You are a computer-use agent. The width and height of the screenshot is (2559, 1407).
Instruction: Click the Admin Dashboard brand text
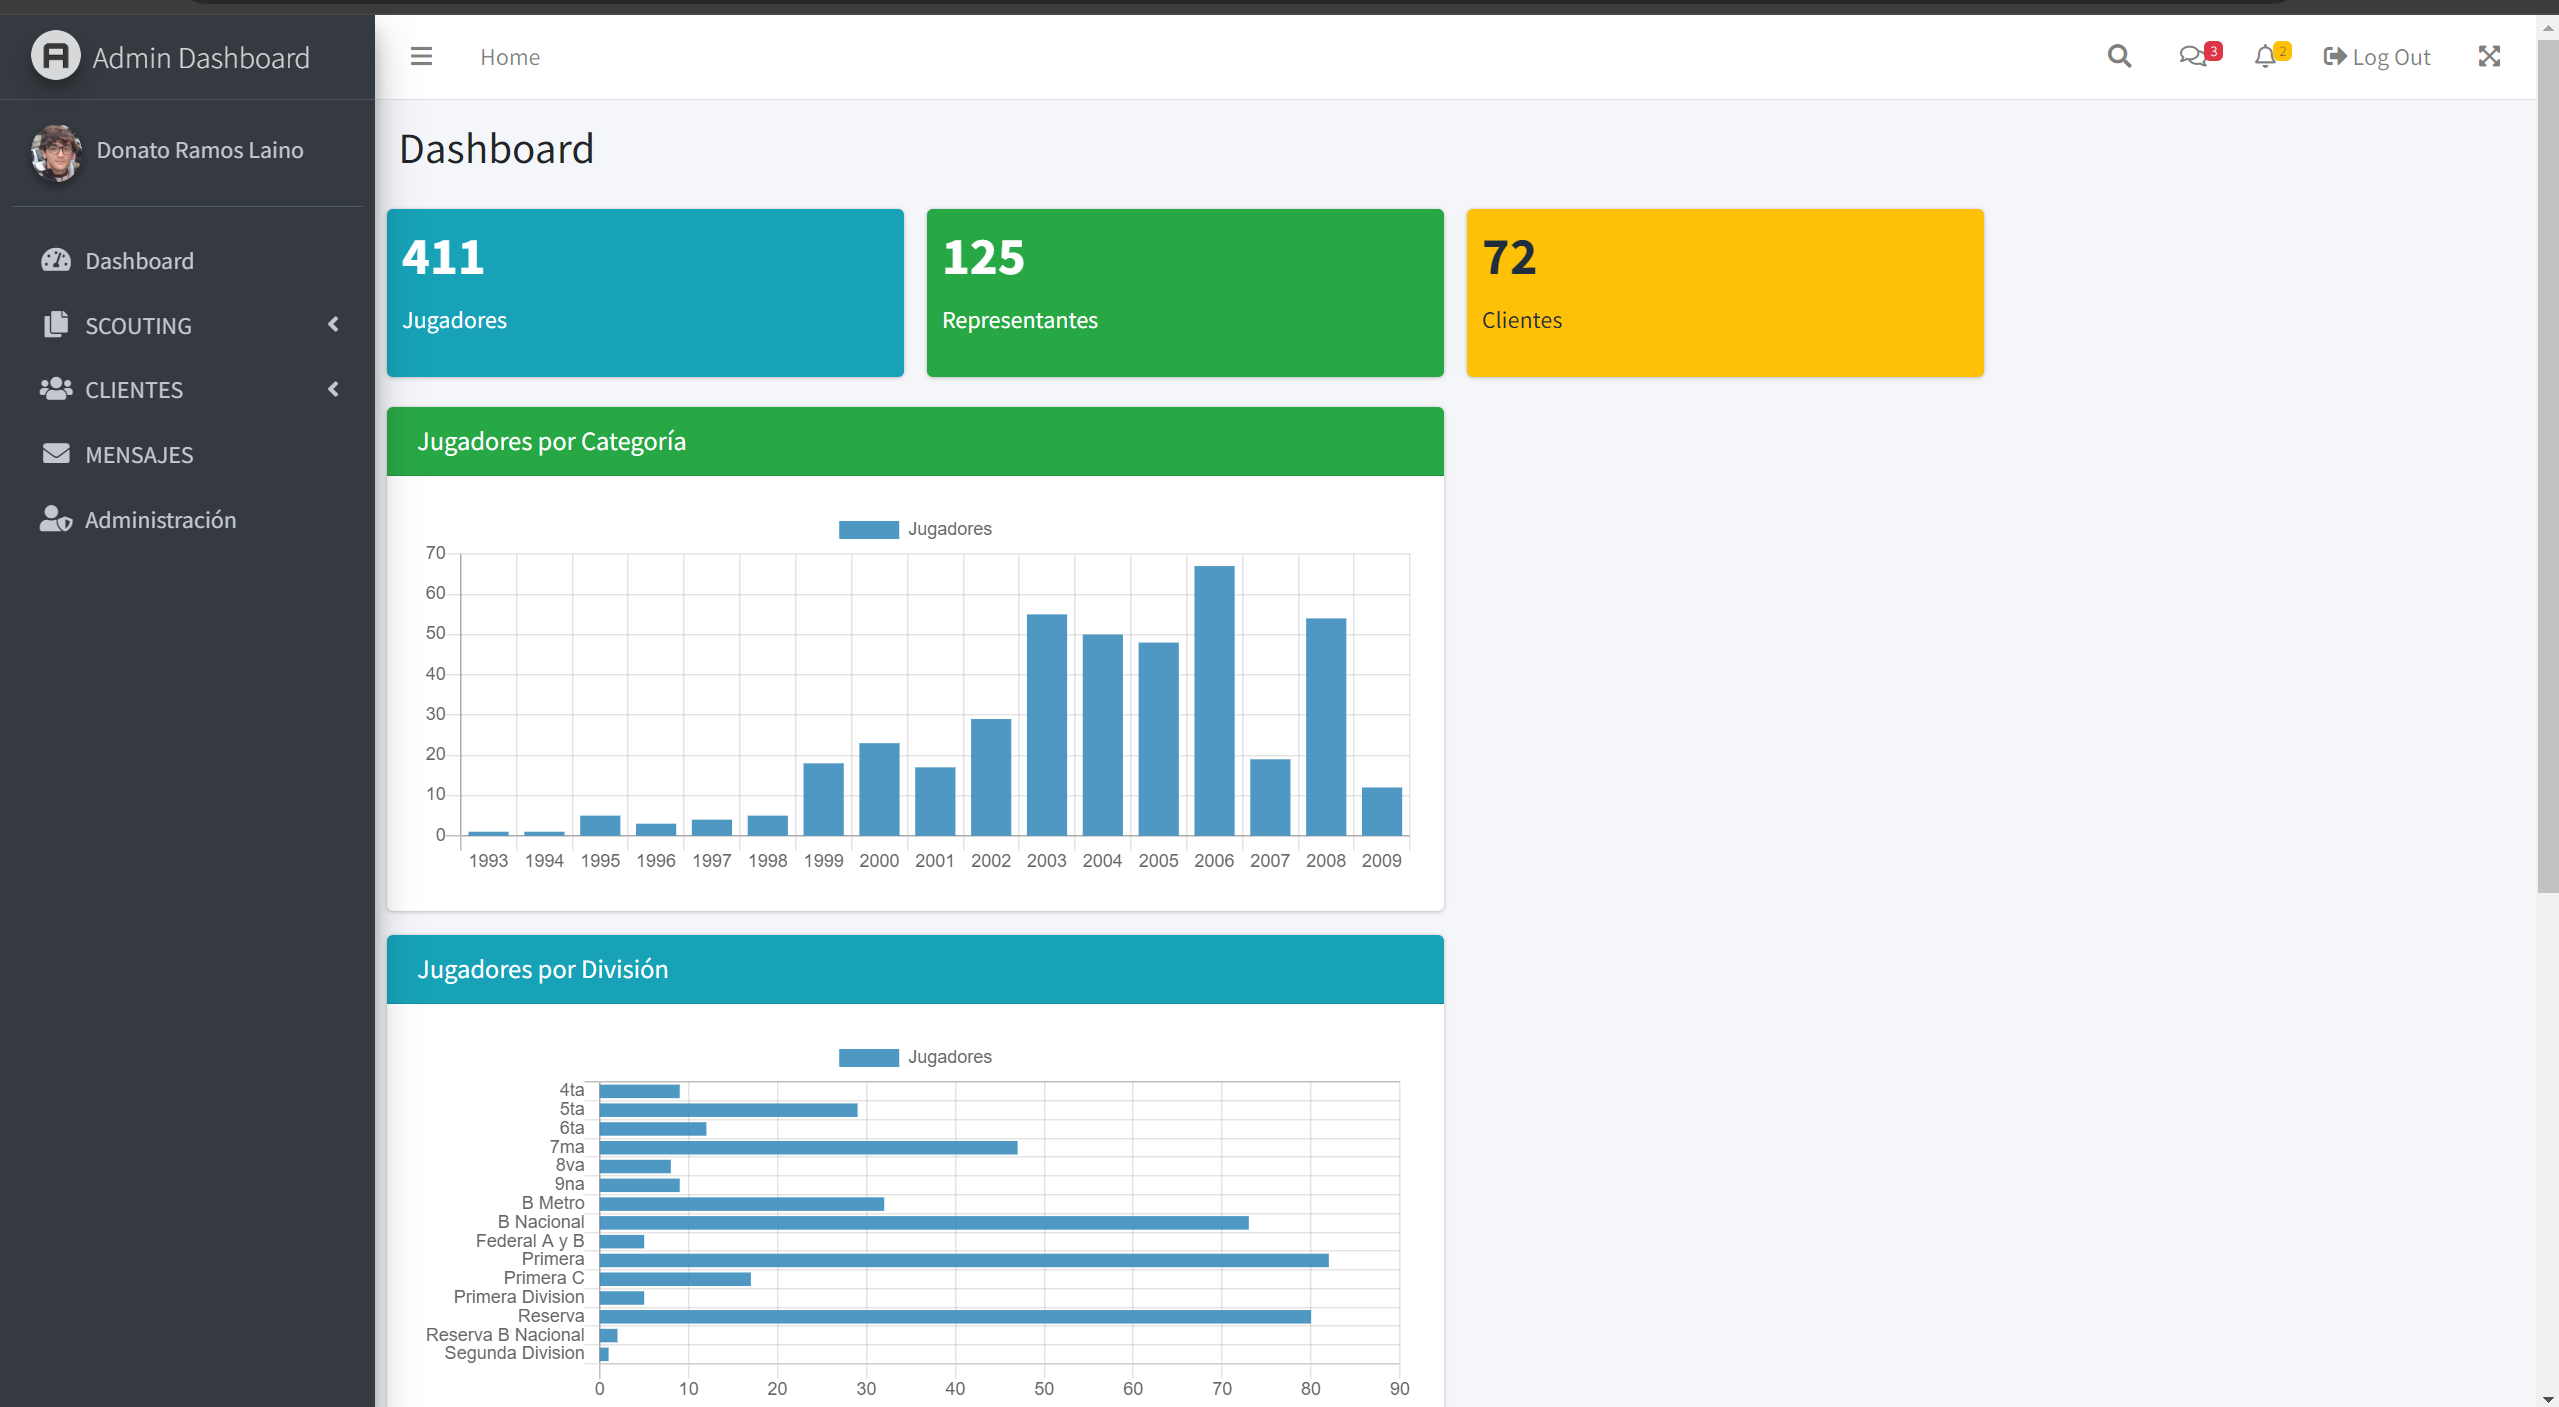point(201,58)
